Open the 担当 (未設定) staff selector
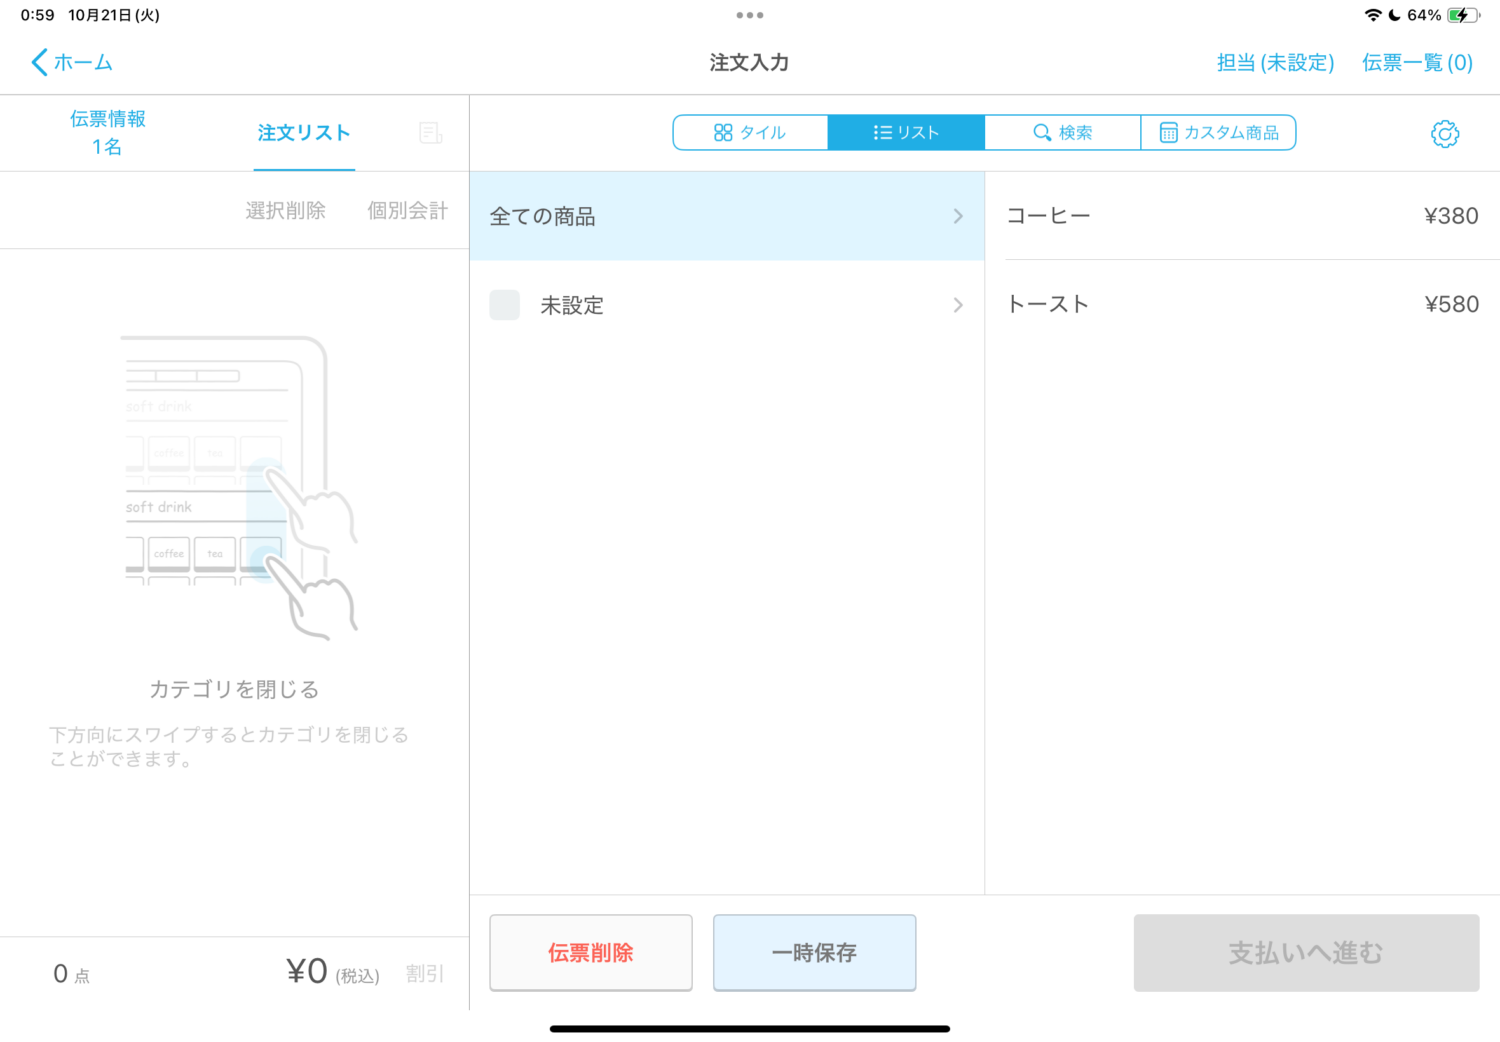Image resolution: width=1500 pixels, height=1042 pixels. [x=1275, y=63]
